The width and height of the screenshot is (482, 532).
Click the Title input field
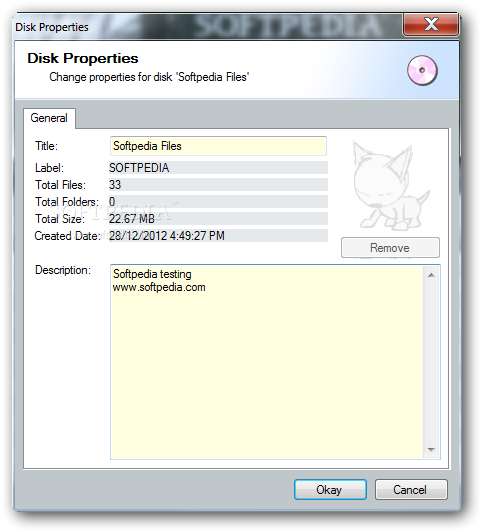coord(218,146)
